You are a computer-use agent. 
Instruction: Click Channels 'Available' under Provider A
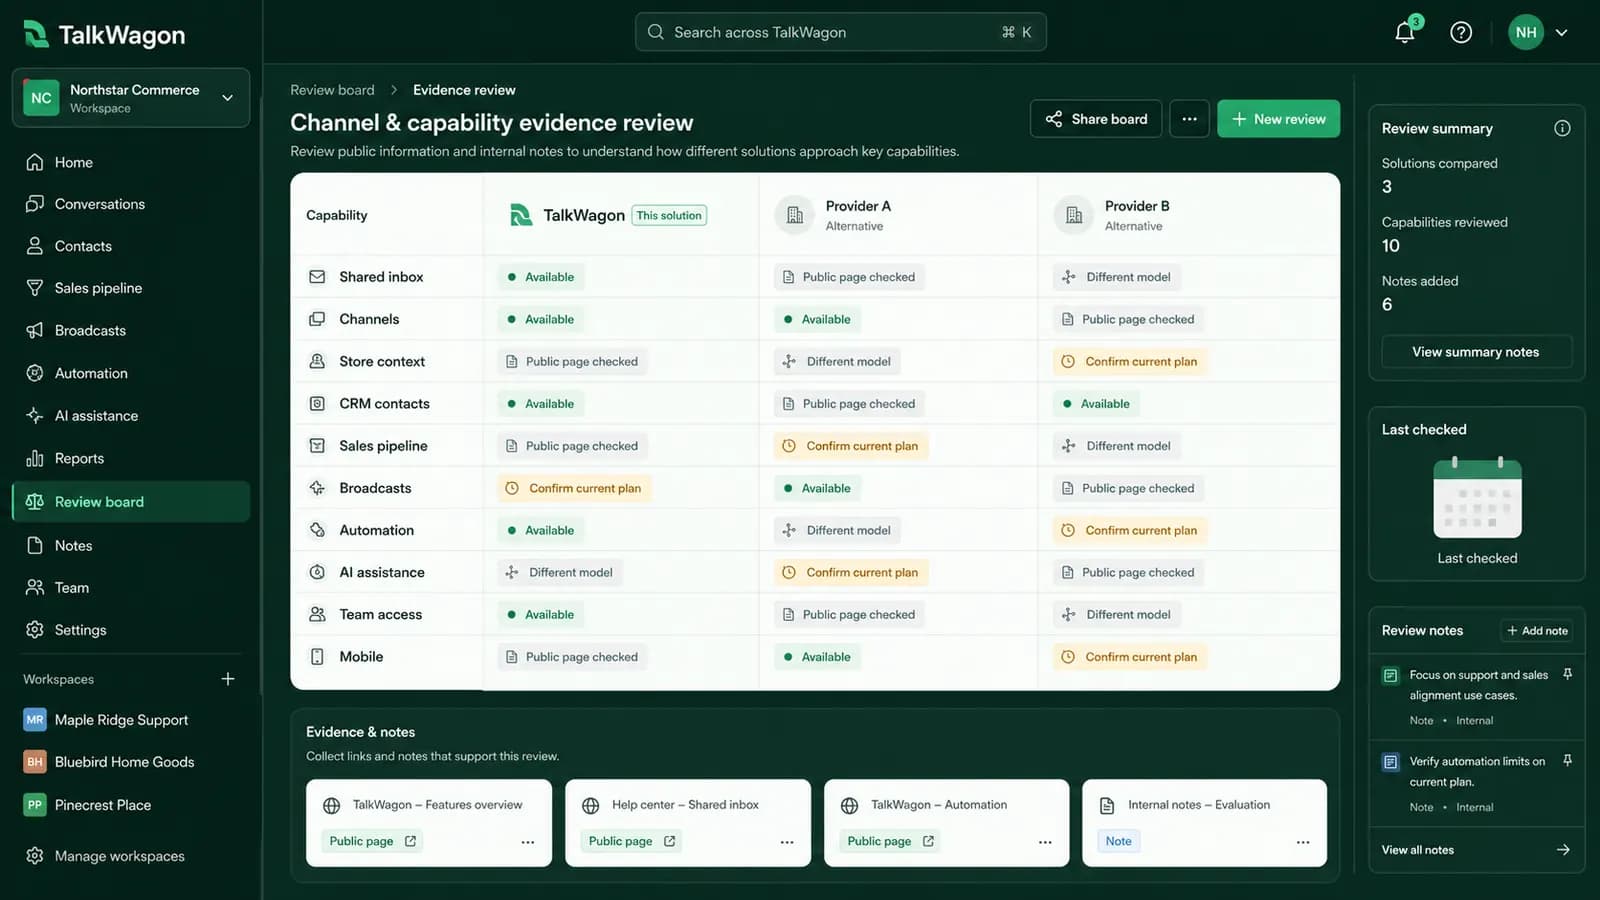click(817, 319)
